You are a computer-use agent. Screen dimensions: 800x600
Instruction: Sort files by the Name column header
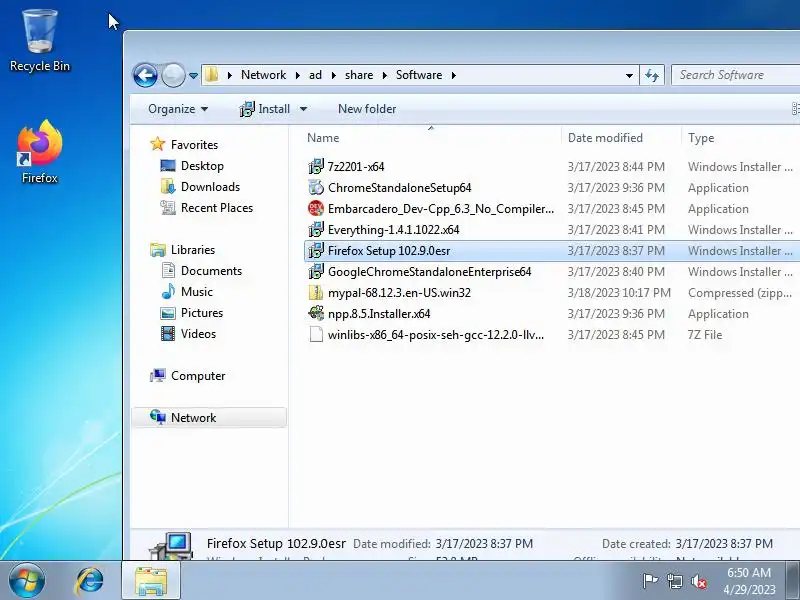pyautogui.click(x=323, y=138)
